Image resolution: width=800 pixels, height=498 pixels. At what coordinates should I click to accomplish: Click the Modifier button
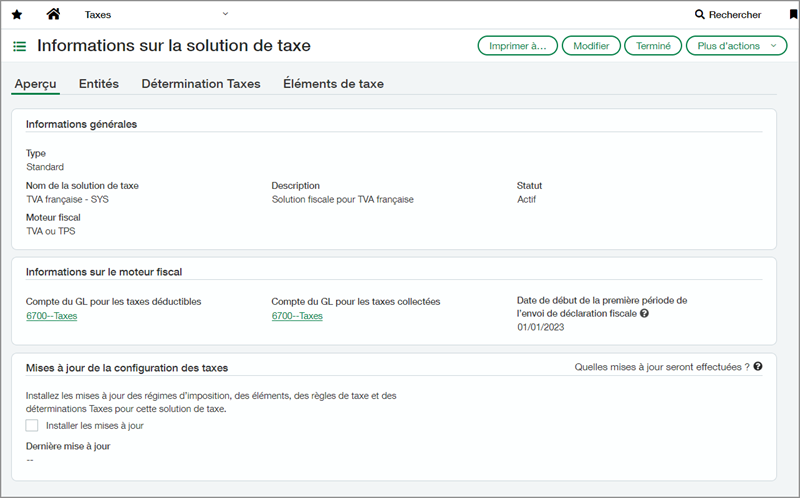pyautogui.click(x=591, y=46)
